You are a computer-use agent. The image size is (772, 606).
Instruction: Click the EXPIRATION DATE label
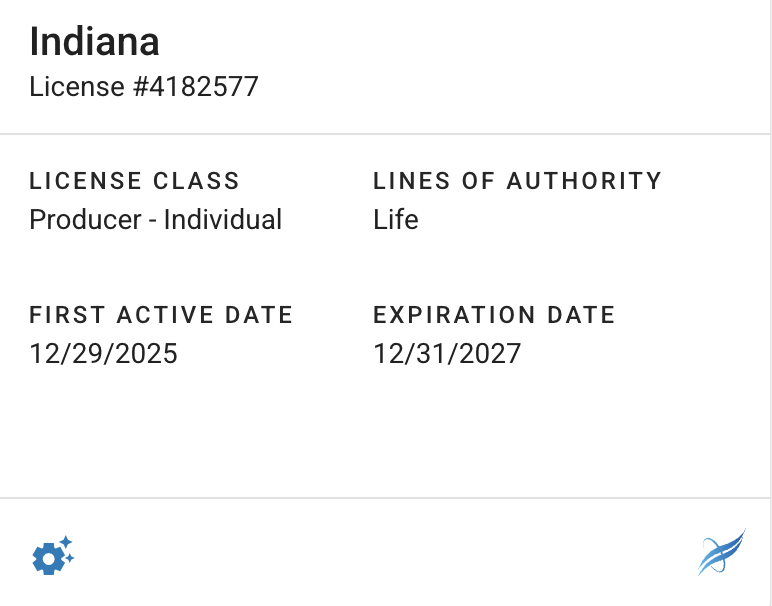pyautogui.click(x=494, y=315)
